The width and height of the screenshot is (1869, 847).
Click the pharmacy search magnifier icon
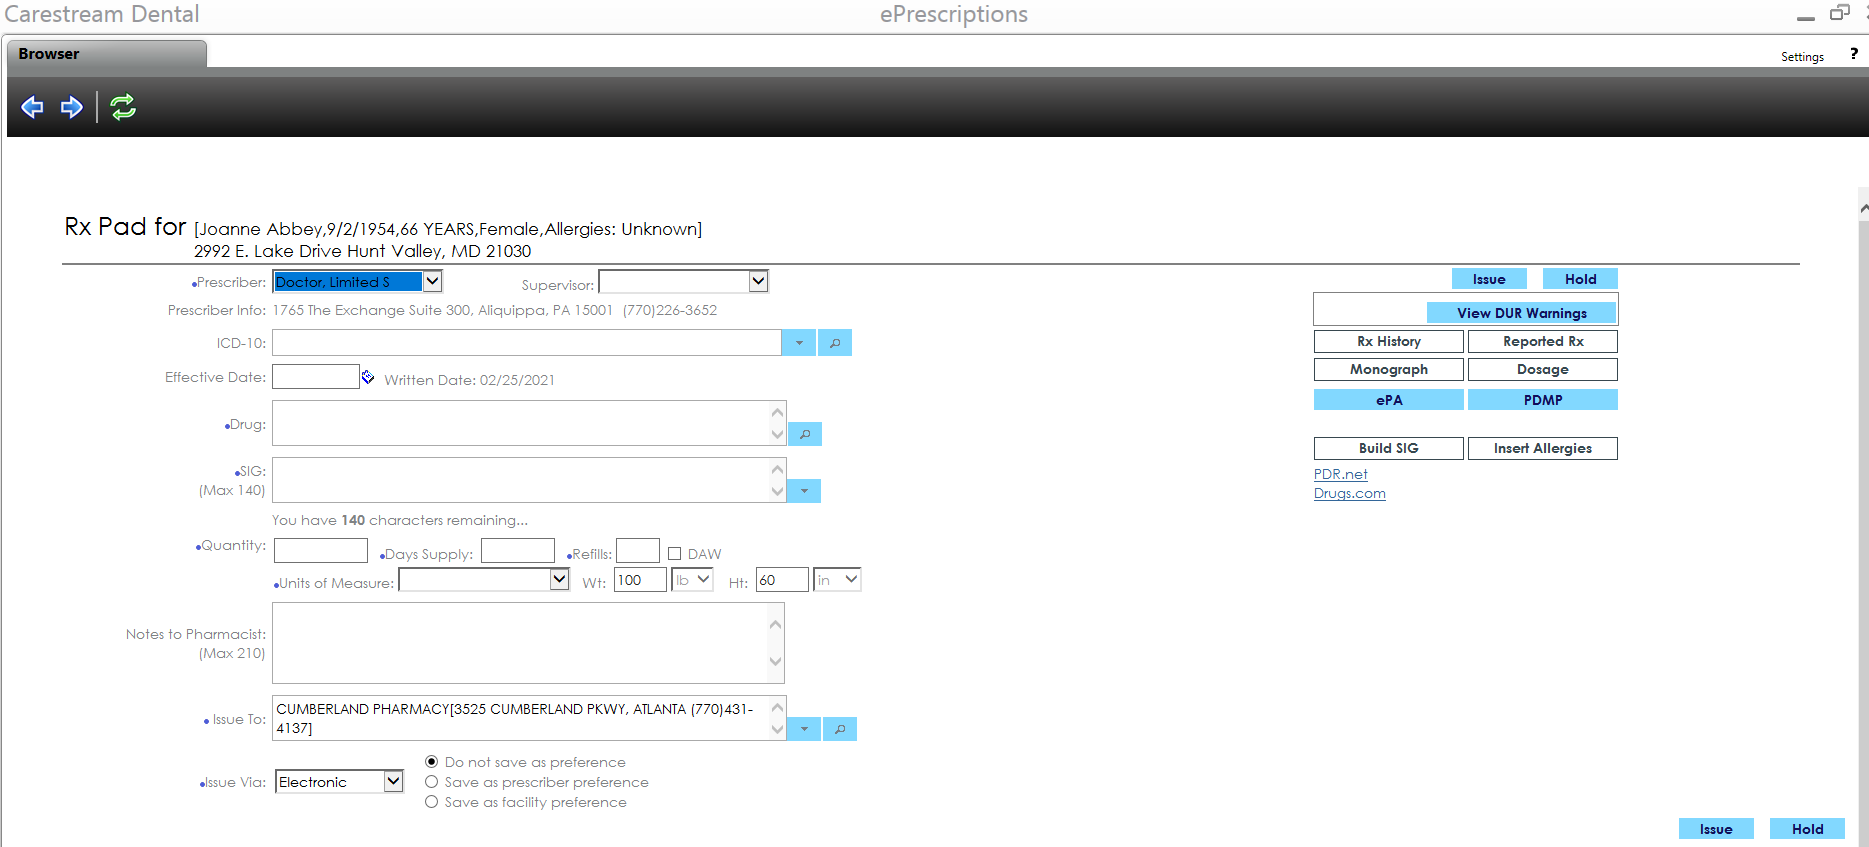[840, 729]
